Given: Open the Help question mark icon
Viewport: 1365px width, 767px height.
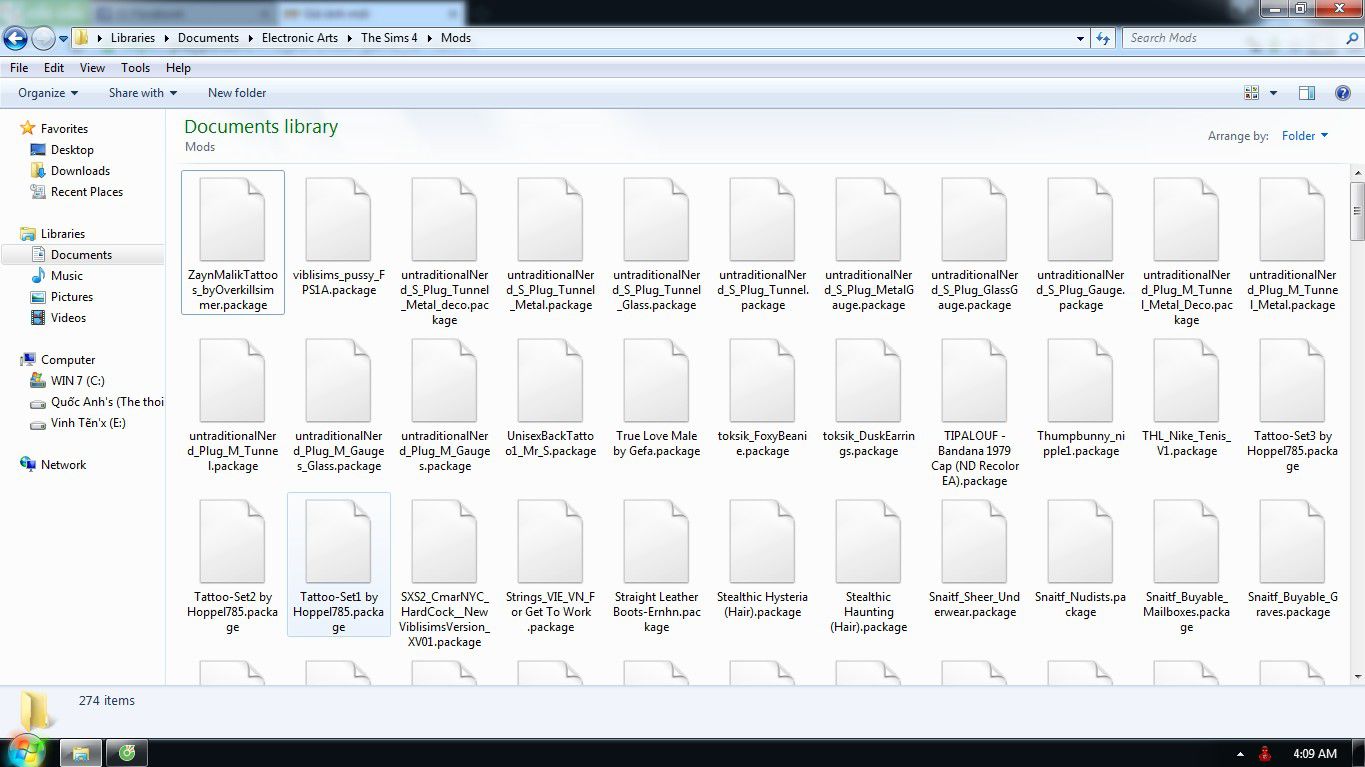Looking at the screenshot, I should point(1342,93).
